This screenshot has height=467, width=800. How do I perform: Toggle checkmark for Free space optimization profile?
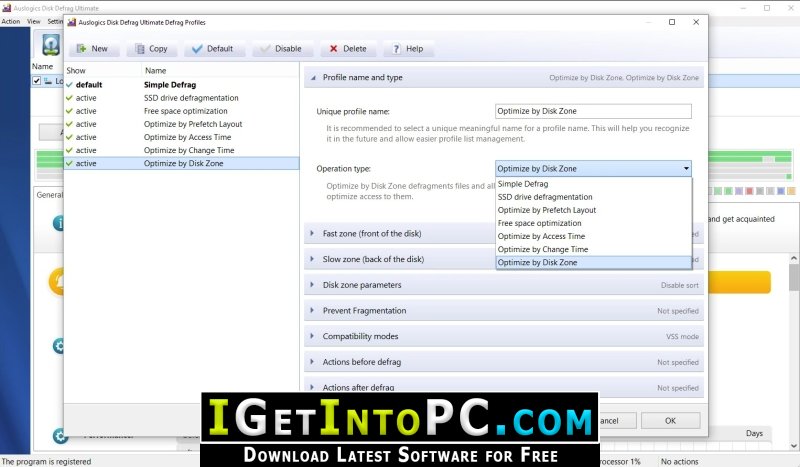69,111
